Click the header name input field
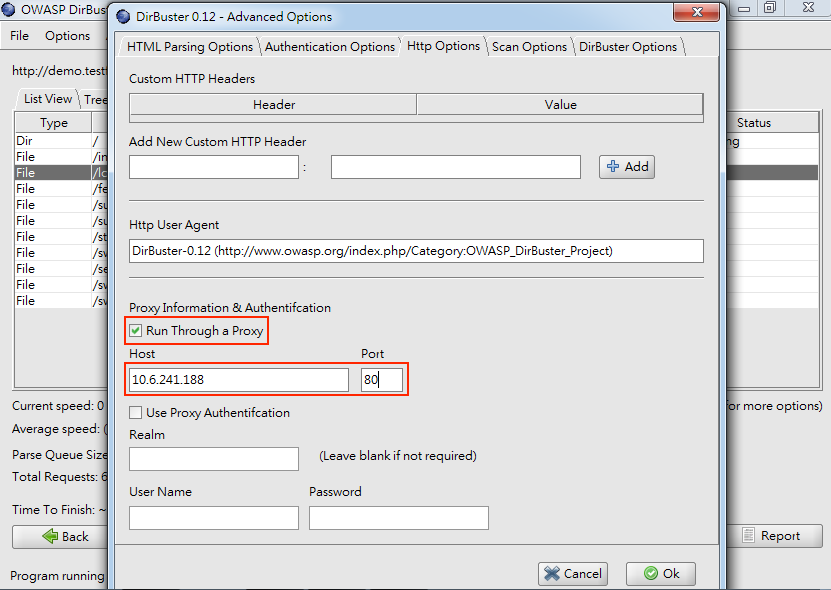This screenshot has width=831, height=590. 214,167
